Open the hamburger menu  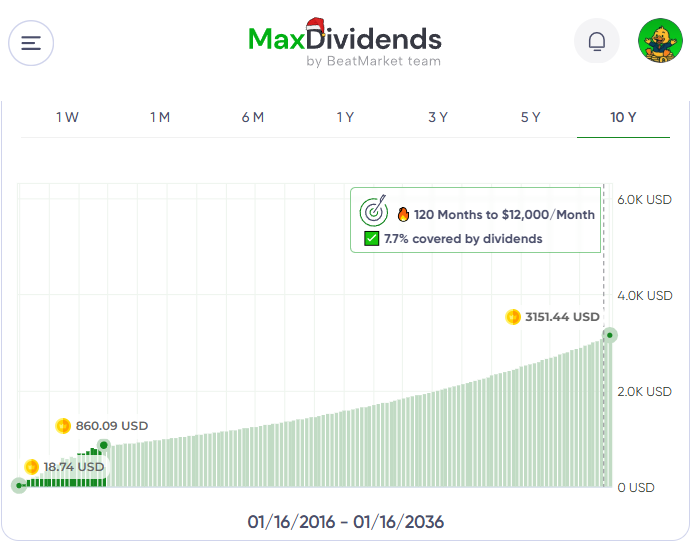(31, 43)
